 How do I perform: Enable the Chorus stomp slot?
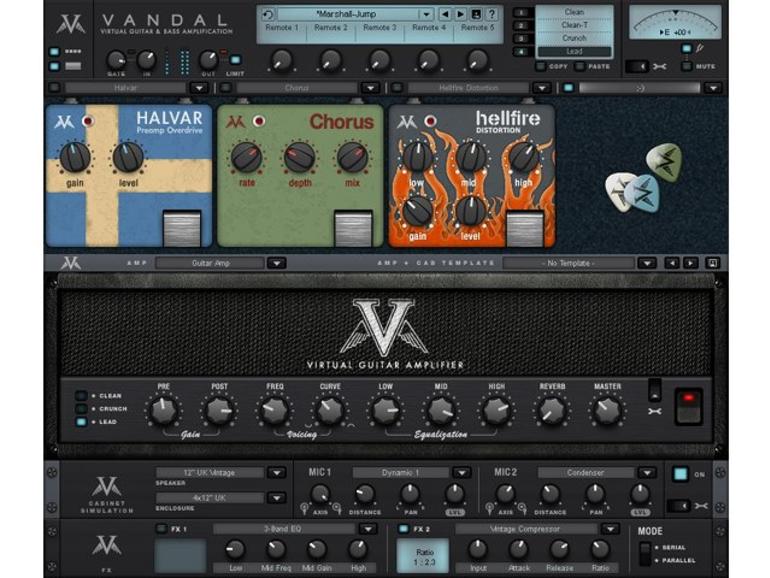tap(226, 88)
